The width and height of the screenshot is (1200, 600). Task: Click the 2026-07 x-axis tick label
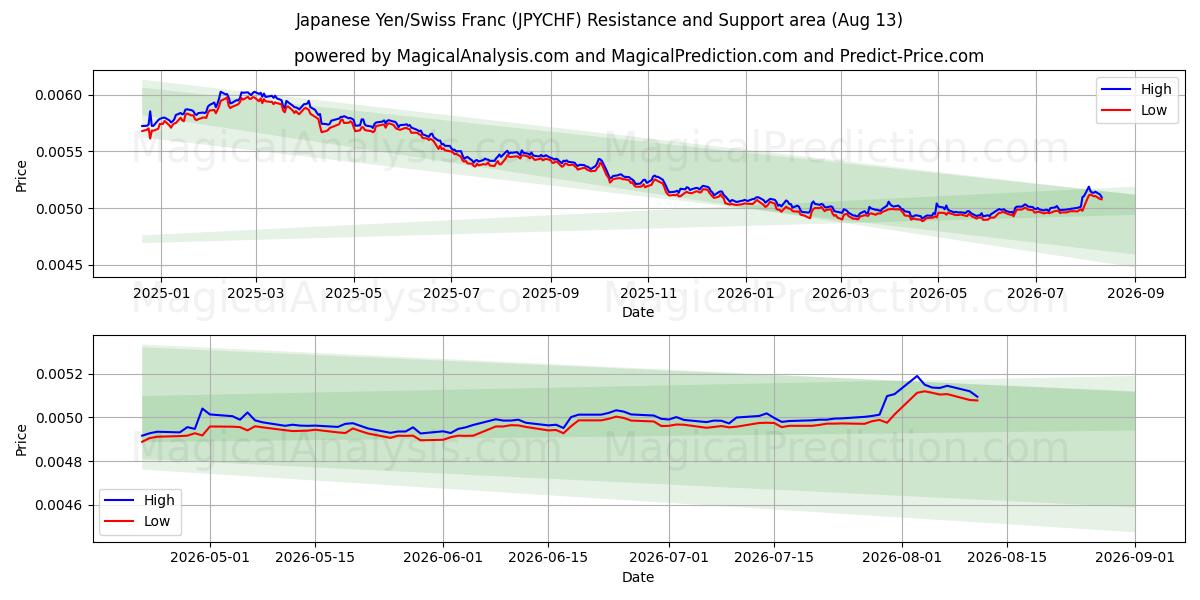point(1035,294)
